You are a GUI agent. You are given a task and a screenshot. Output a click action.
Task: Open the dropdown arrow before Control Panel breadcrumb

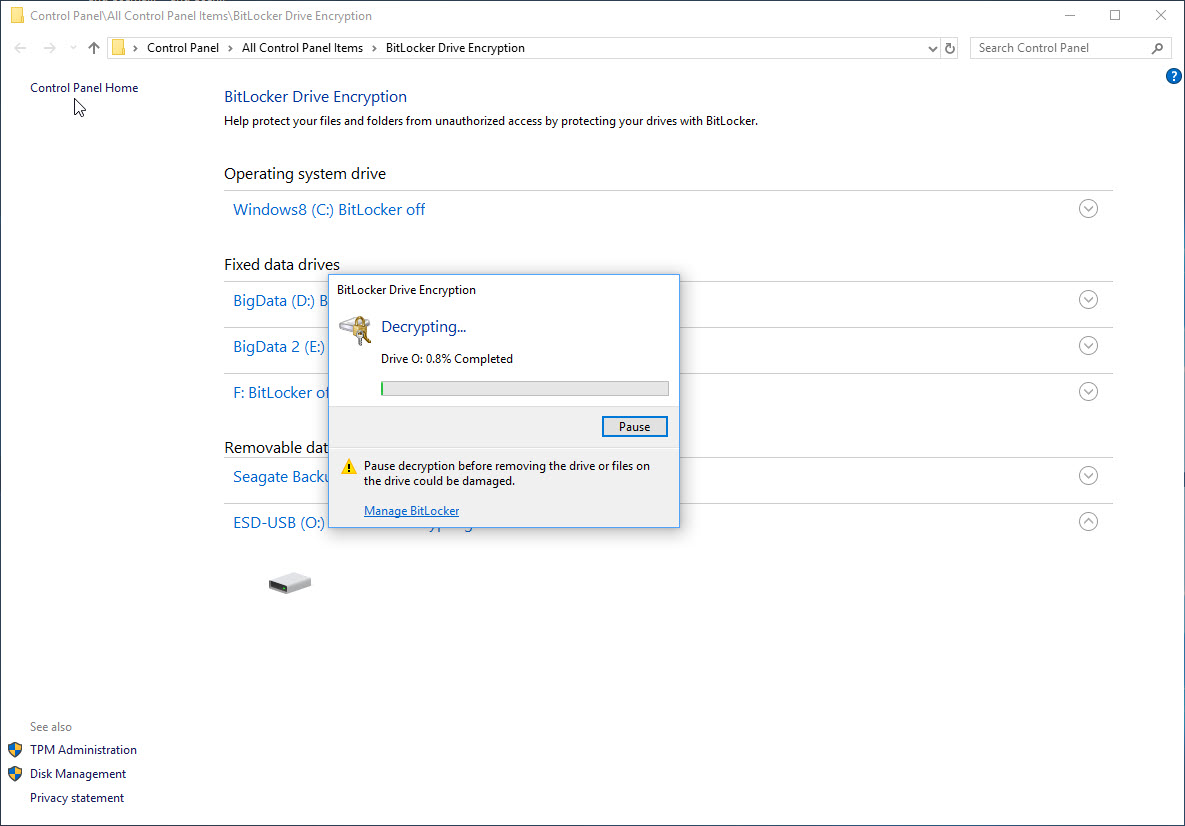[x=135, y=48]
